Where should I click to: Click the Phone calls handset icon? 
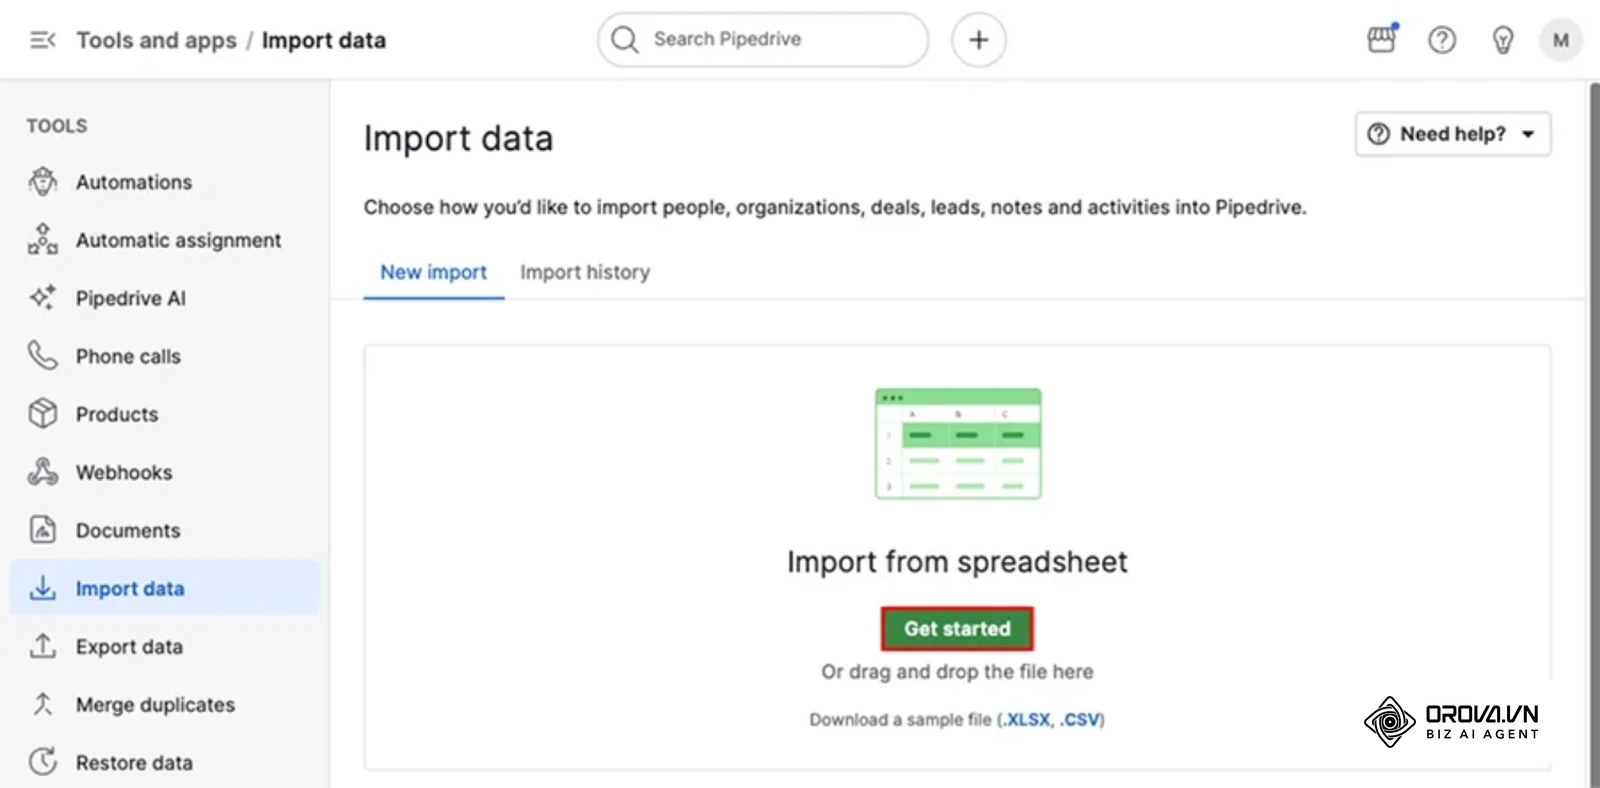point(43,356)
